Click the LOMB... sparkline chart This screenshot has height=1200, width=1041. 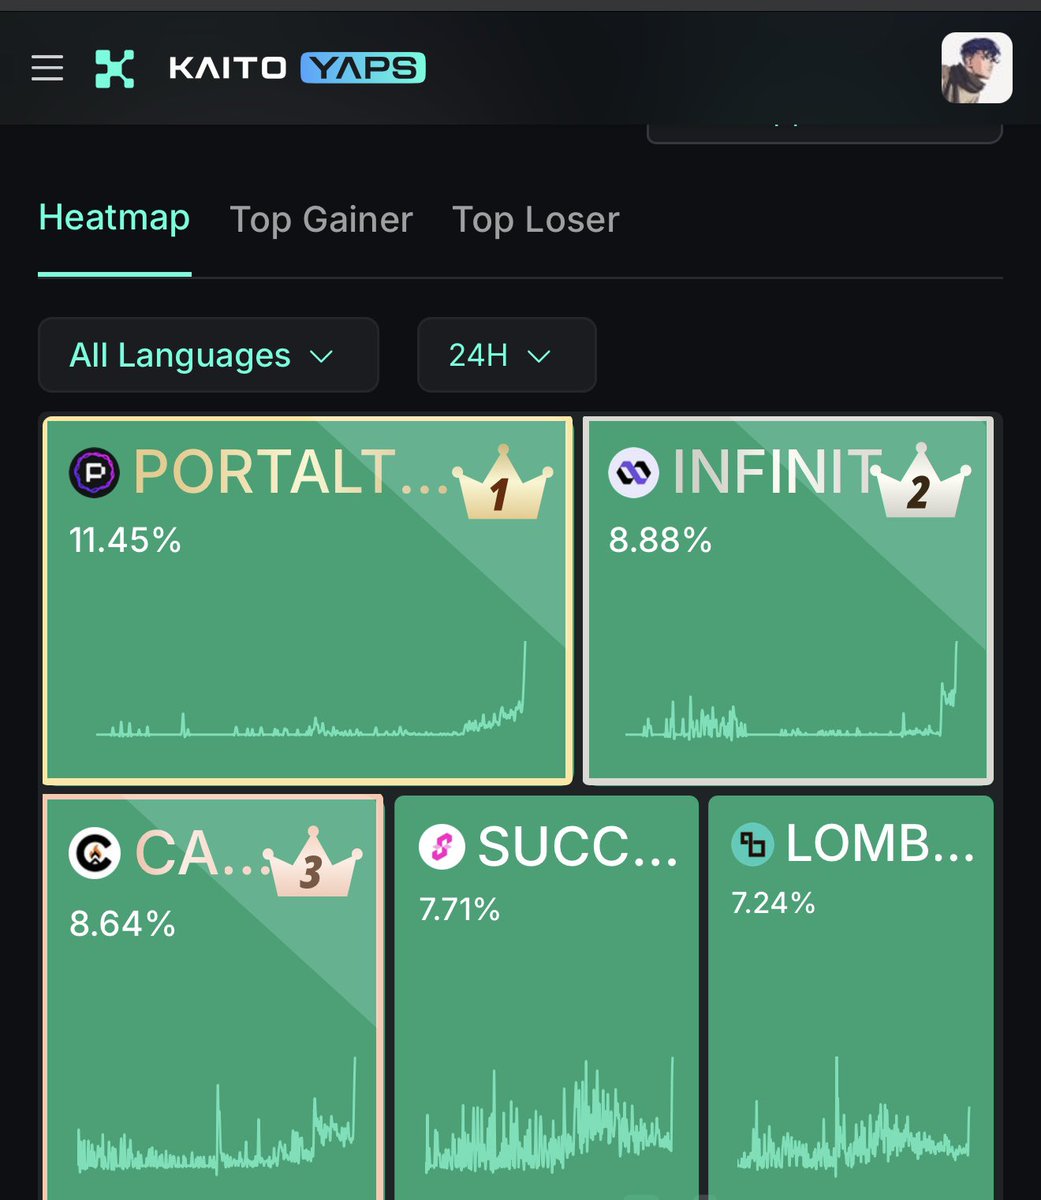tap(853, 1115)
